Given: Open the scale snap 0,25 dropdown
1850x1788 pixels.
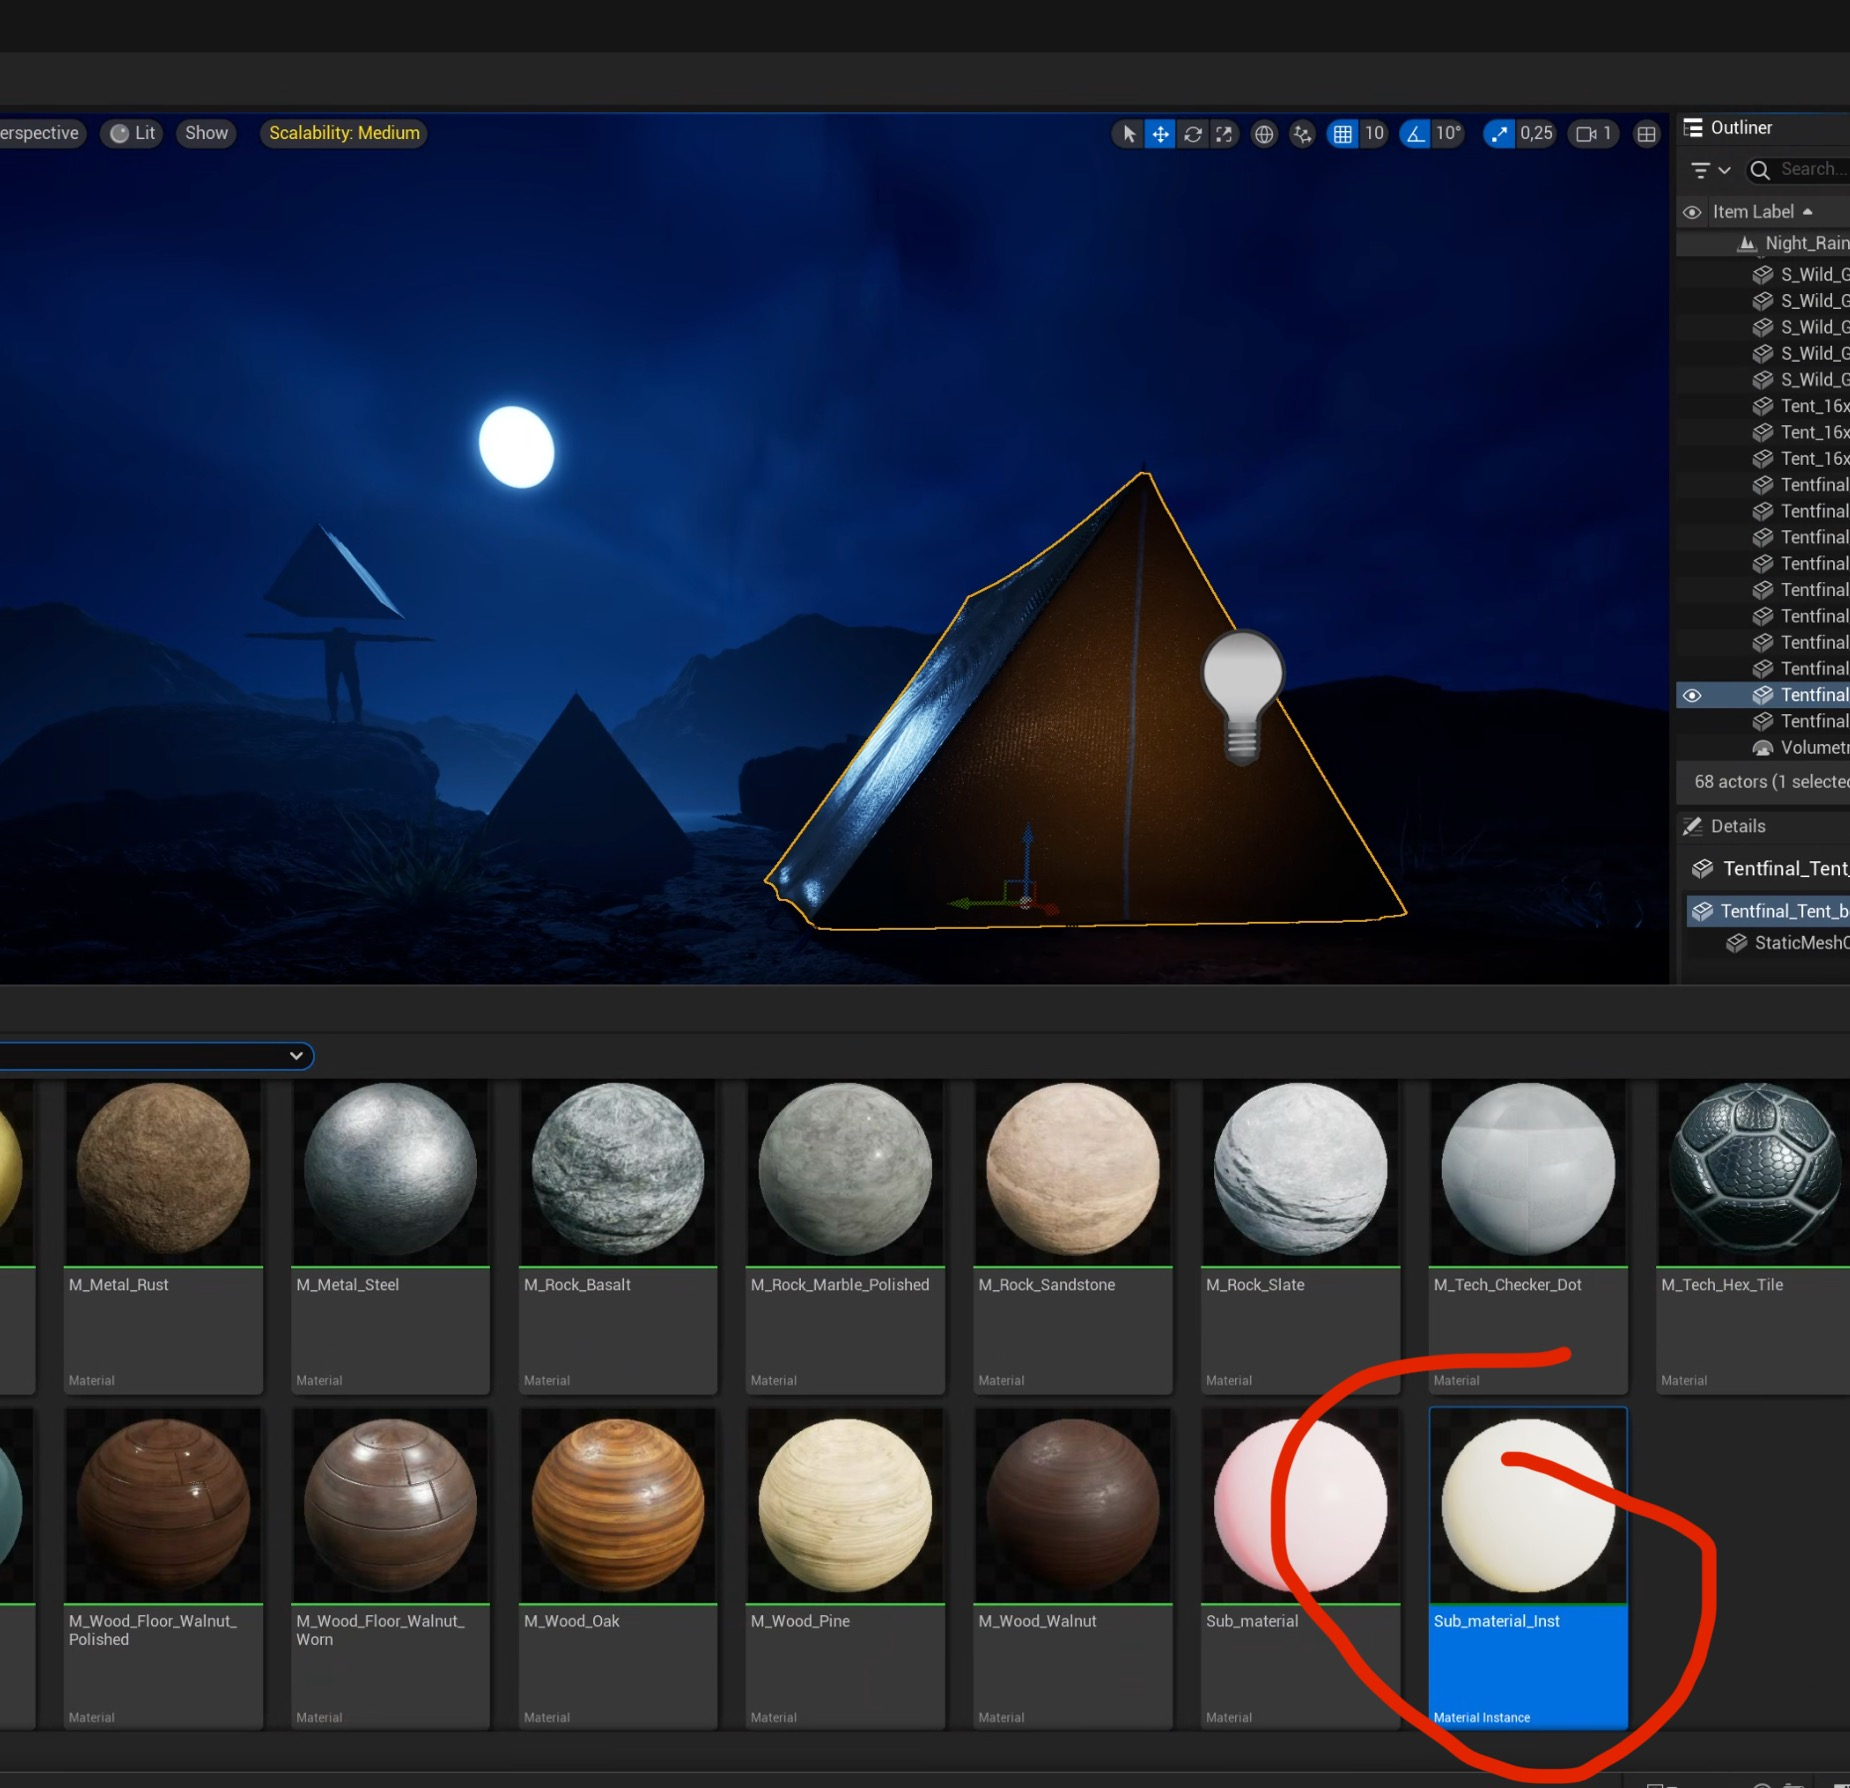Looking at the screenshot, I should [x=1536, y=134].
